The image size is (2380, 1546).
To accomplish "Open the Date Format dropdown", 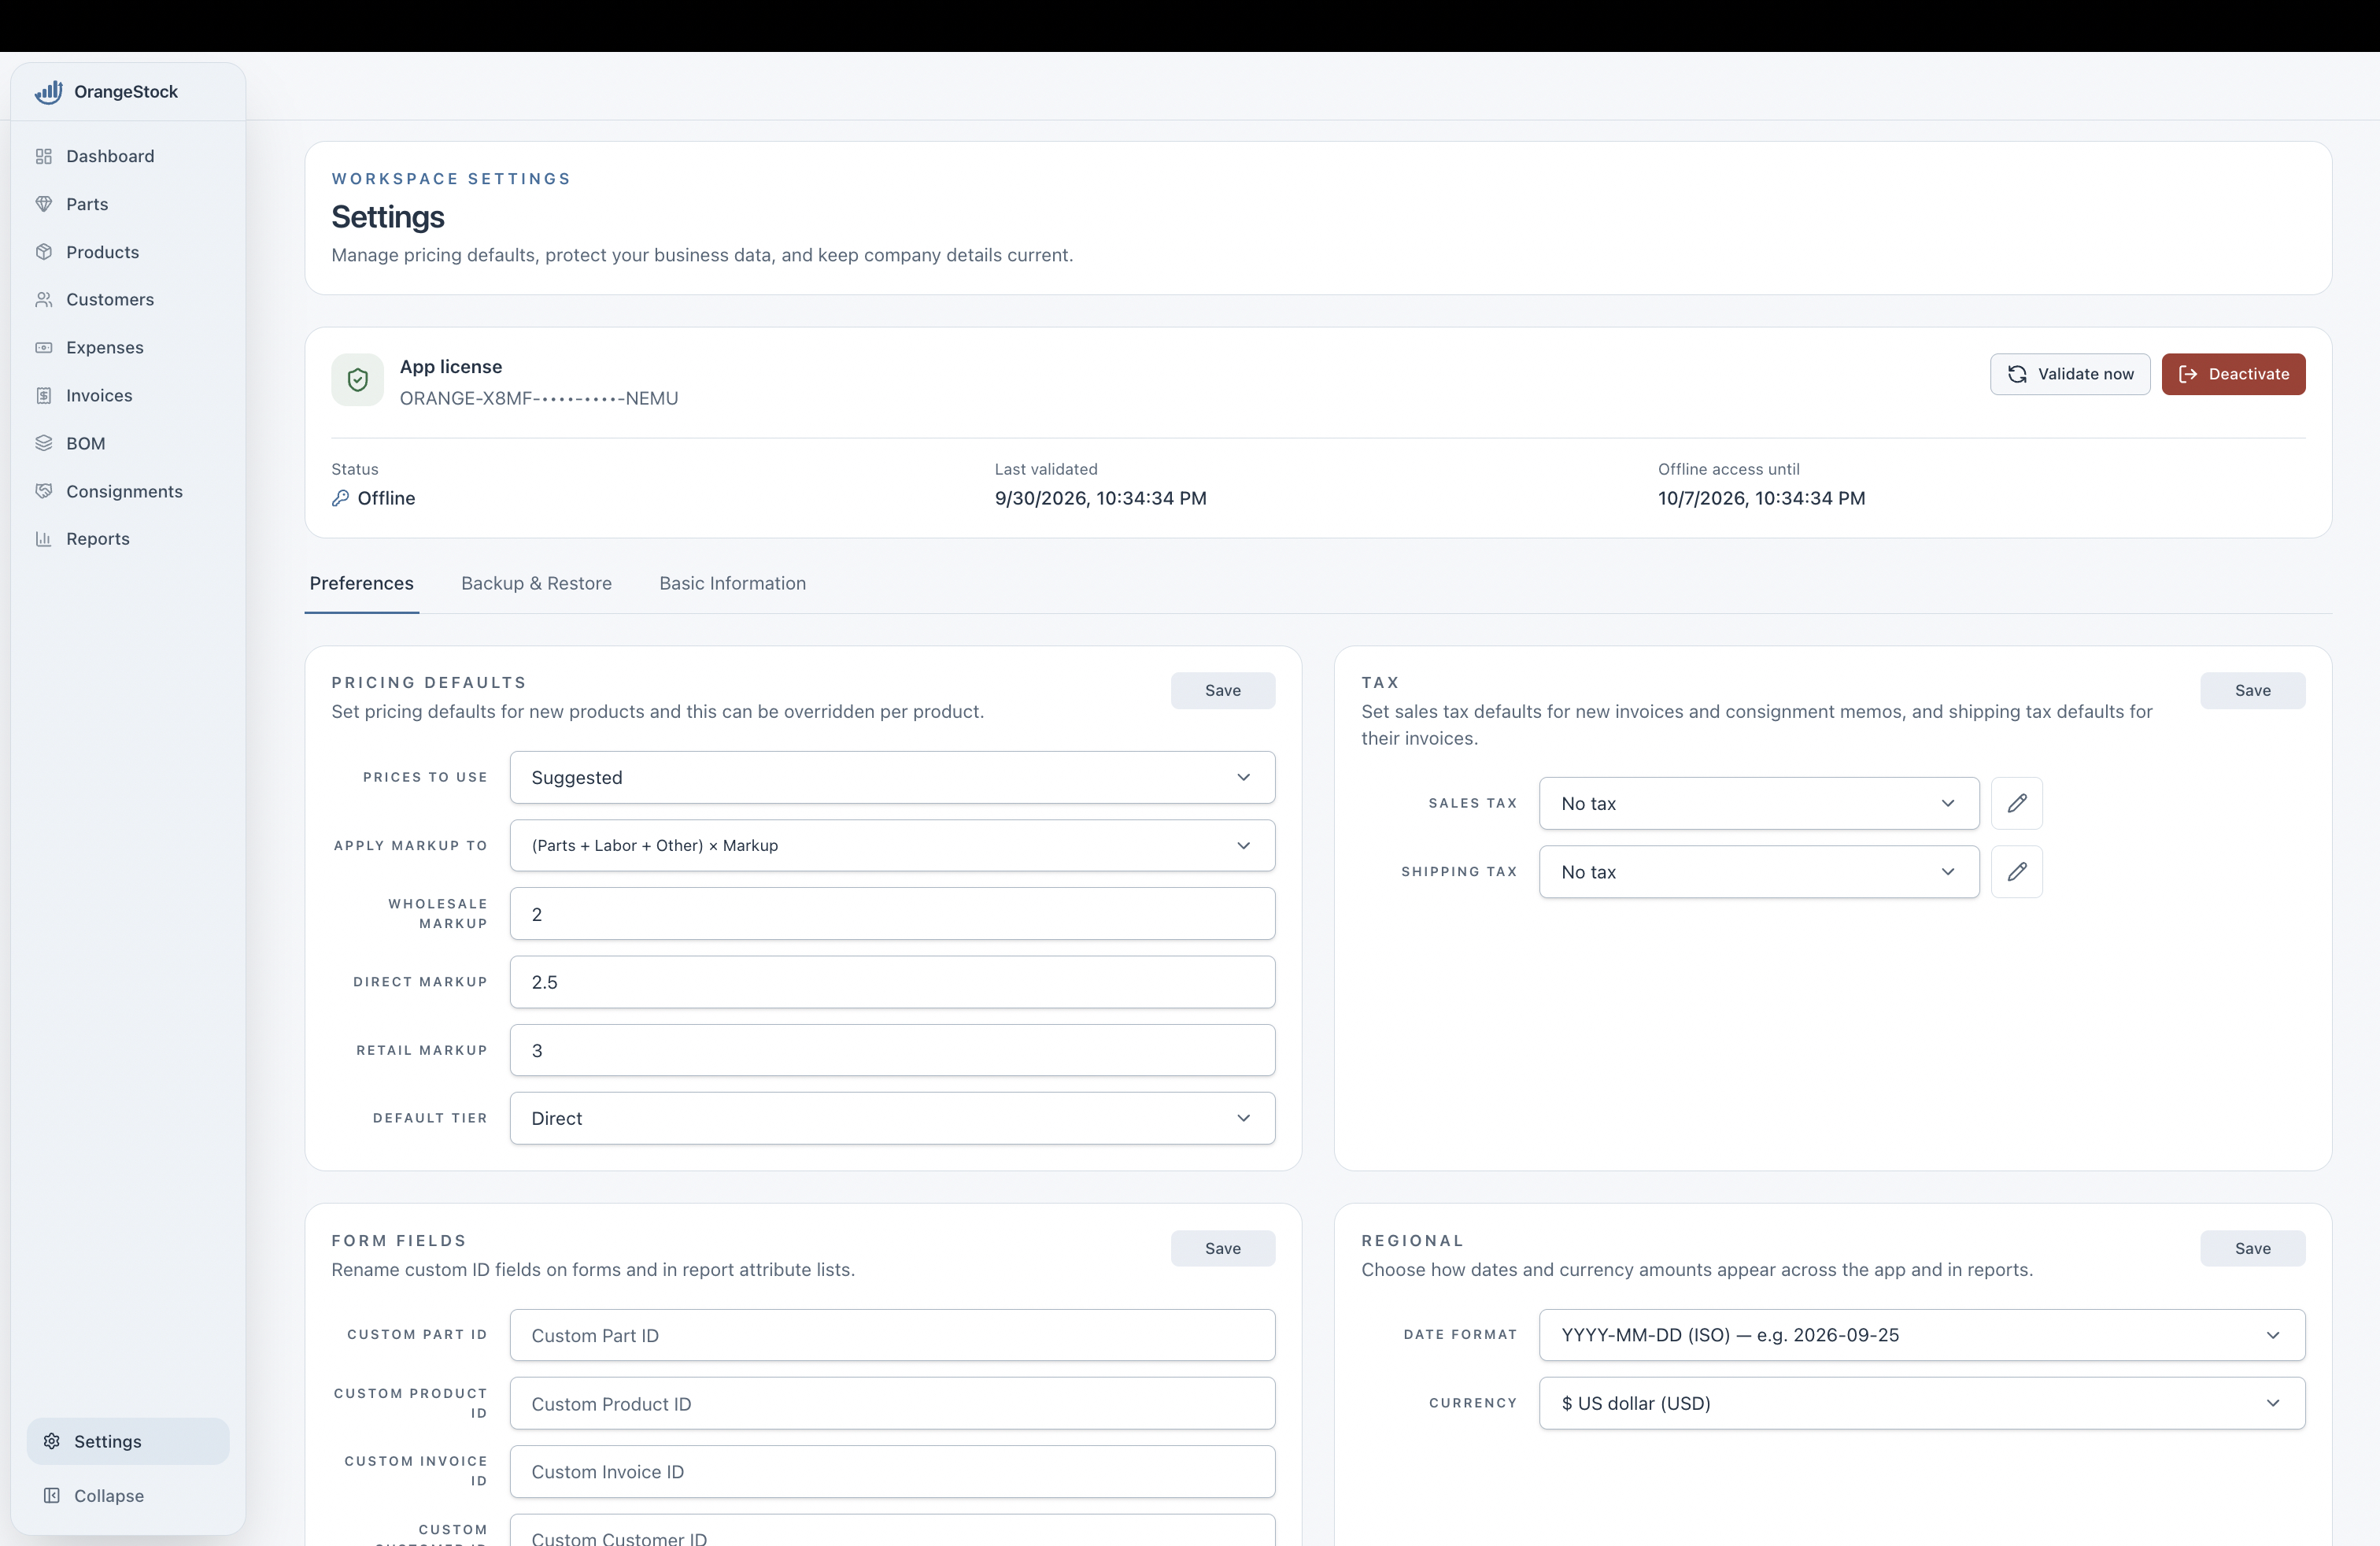I will click(x=1922, y=1335).
